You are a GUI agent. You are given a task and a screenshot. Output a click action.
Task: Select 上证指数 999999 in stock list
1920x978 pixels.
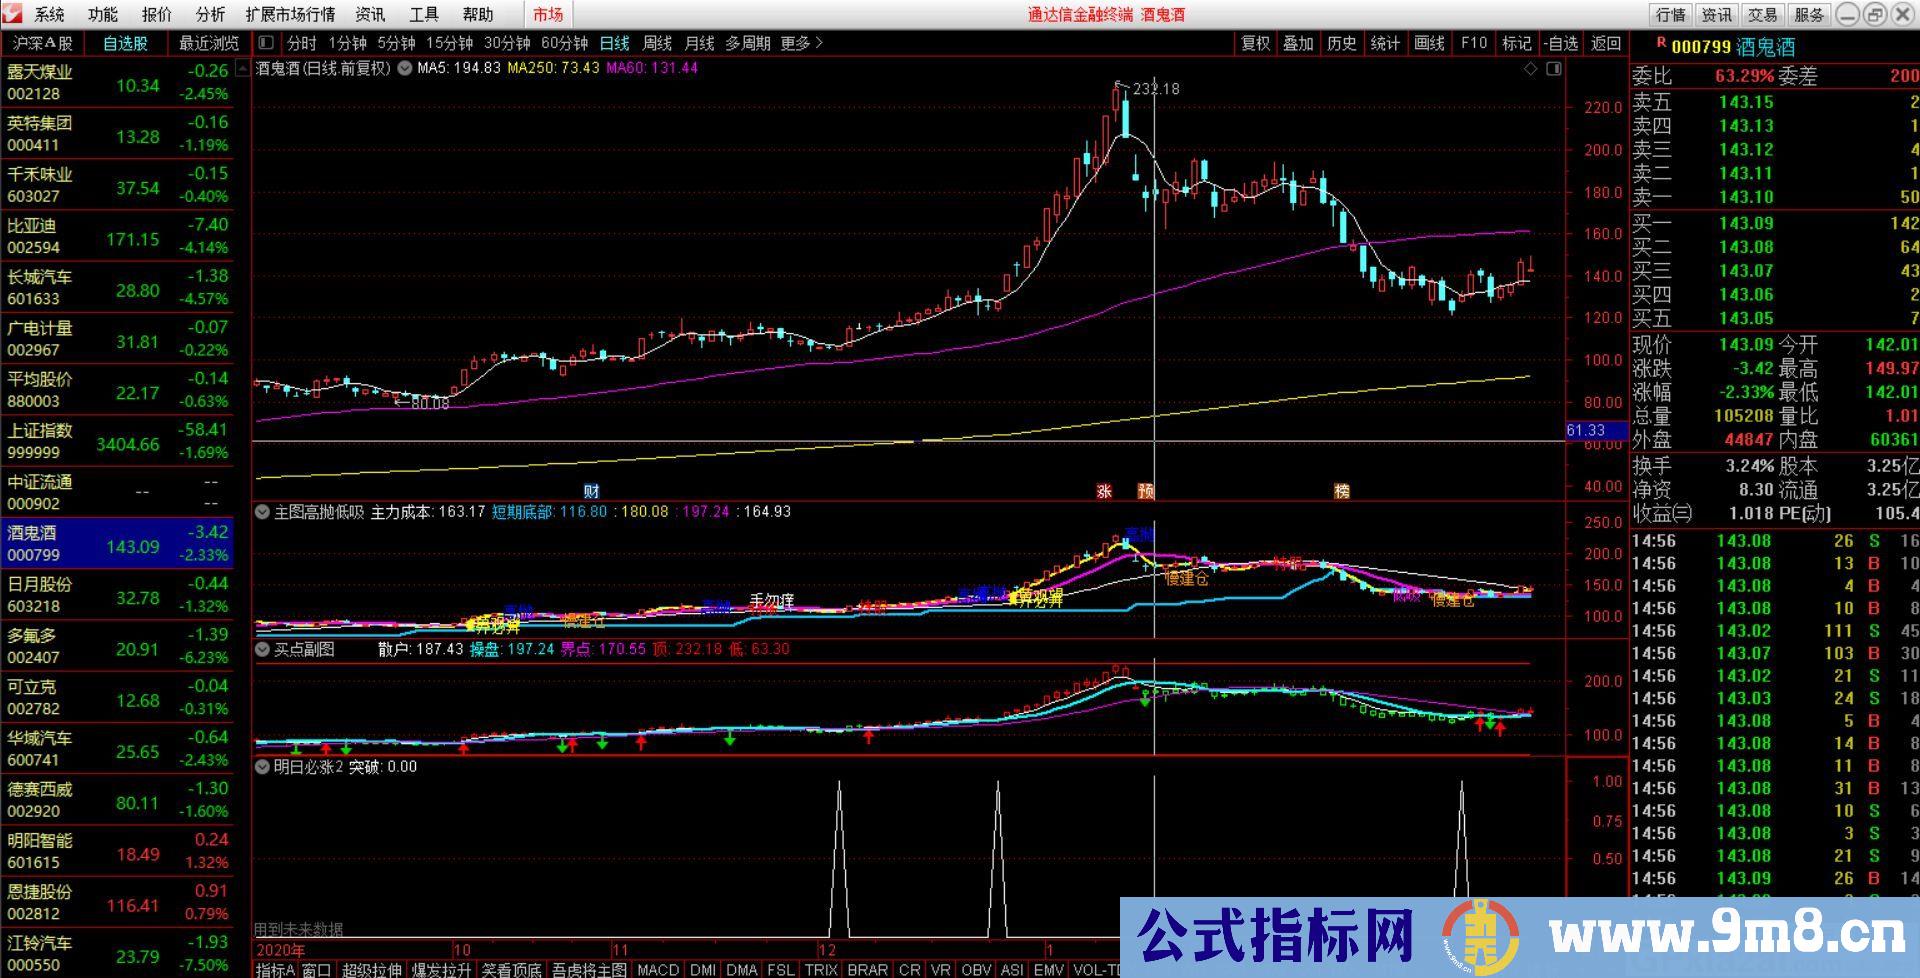[117, 441]
